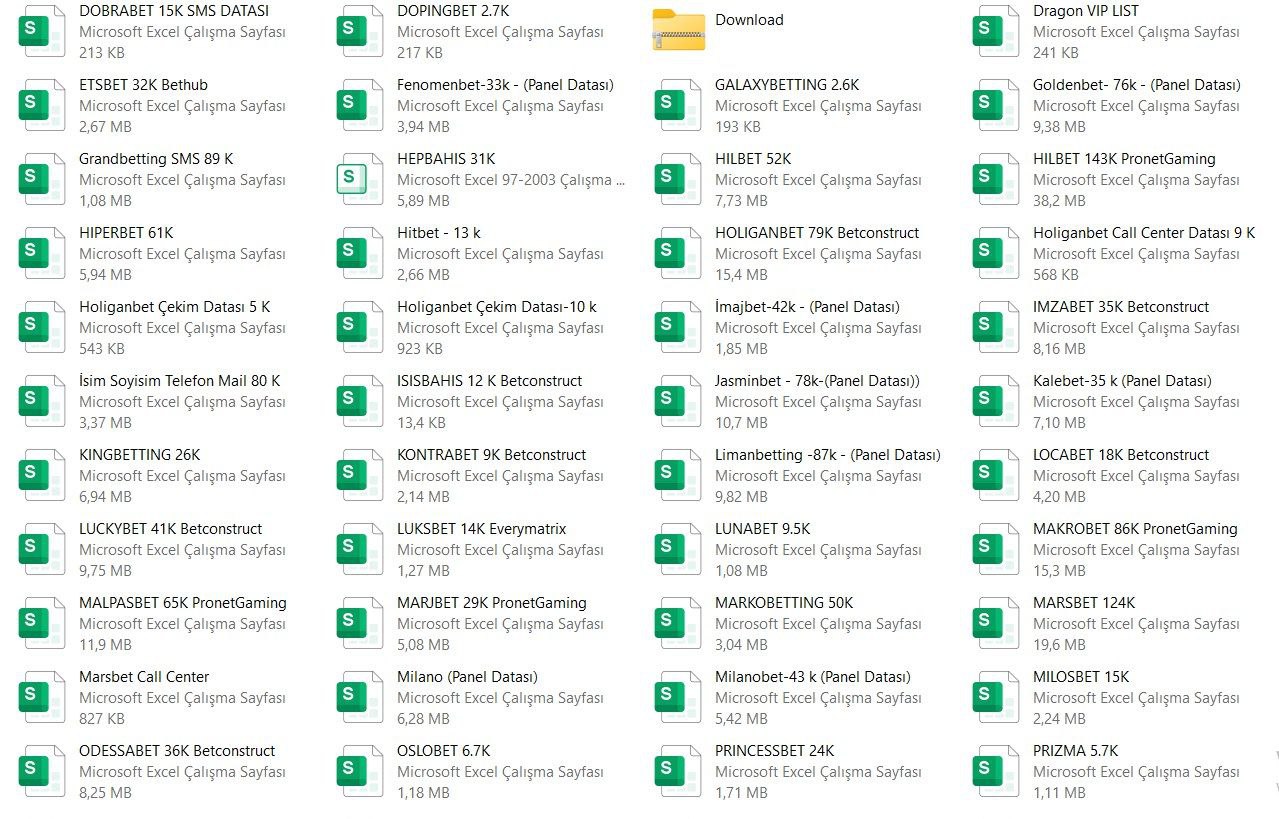Select the LUNABET 9.5K spreadsheet icon
Screen dimensions: 1279x819
click(678, 549)
